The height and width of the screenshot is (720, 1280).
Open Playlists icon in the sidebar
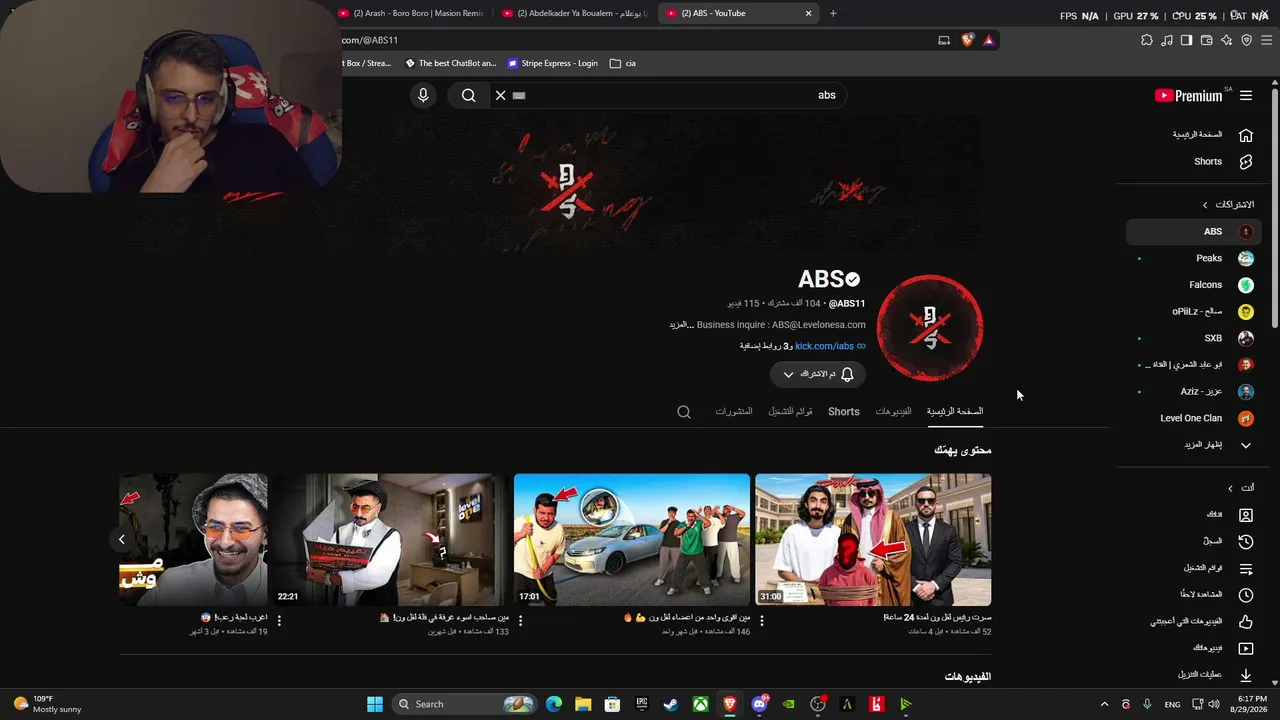tap(1246, 568)
